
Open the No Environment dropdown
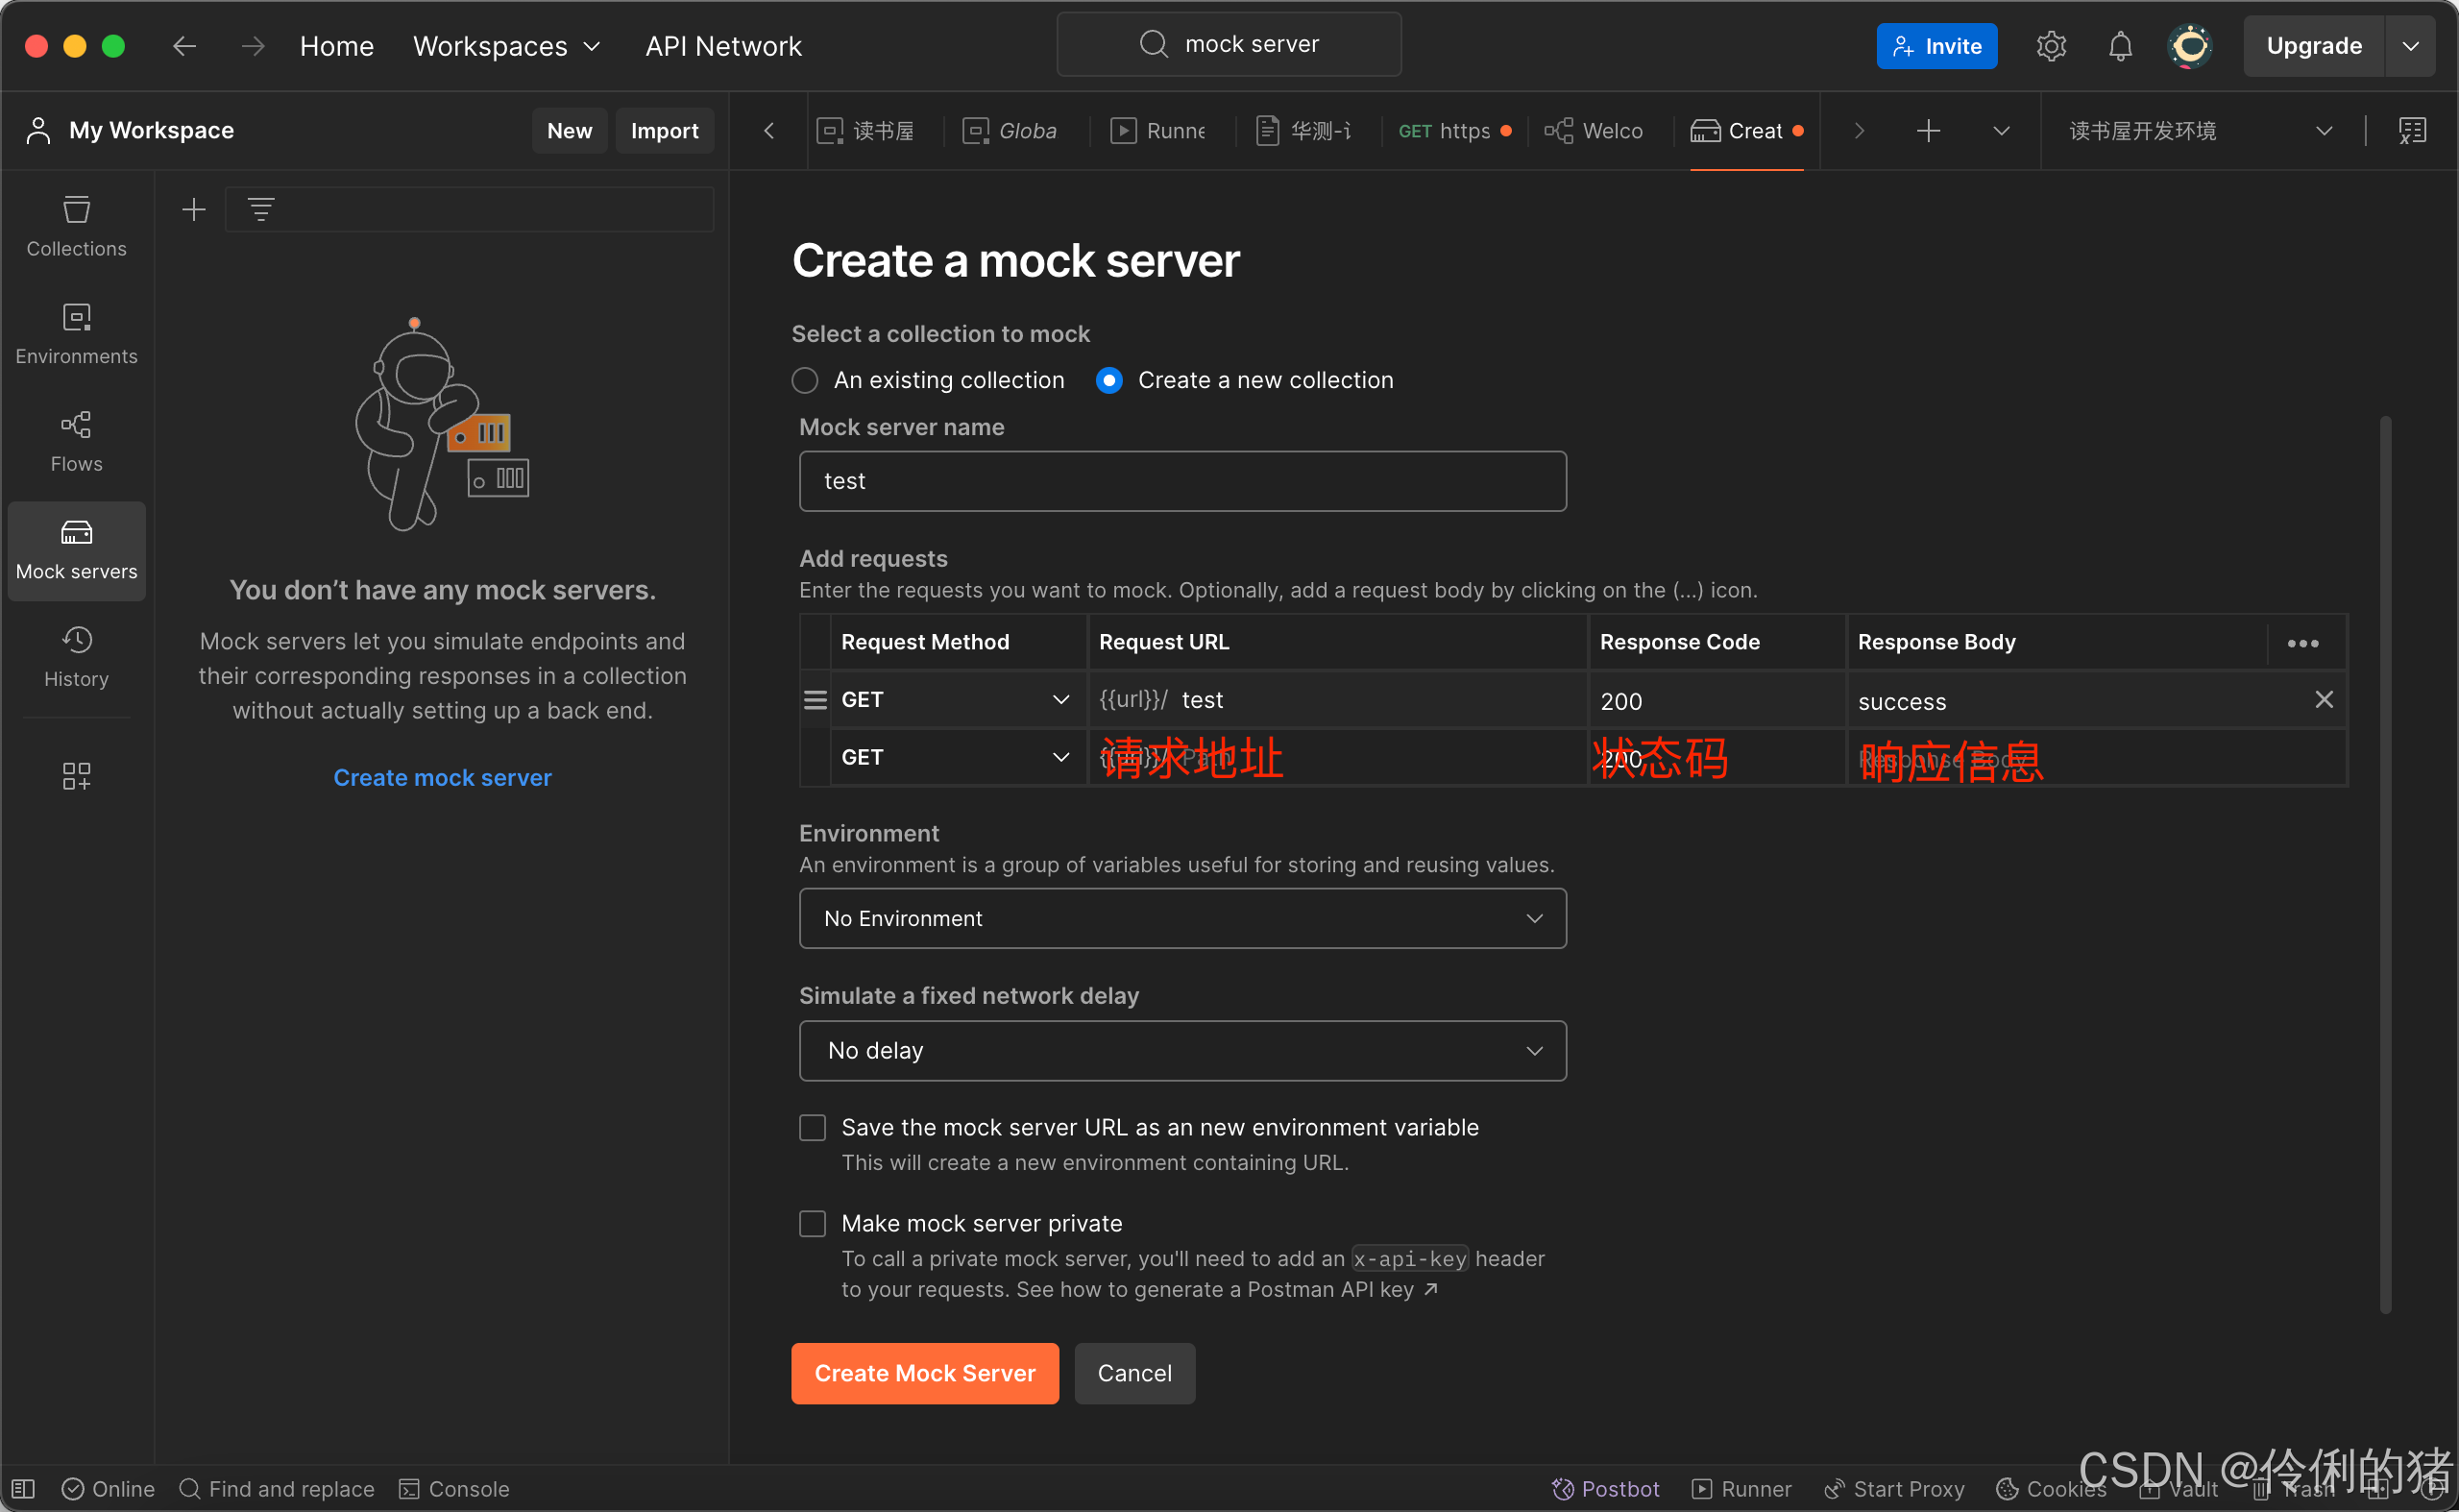tap(1182, 918)
